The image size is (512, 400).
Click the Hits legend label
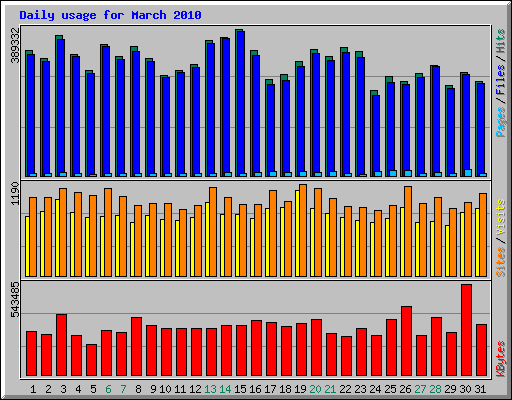coord(501,41)
